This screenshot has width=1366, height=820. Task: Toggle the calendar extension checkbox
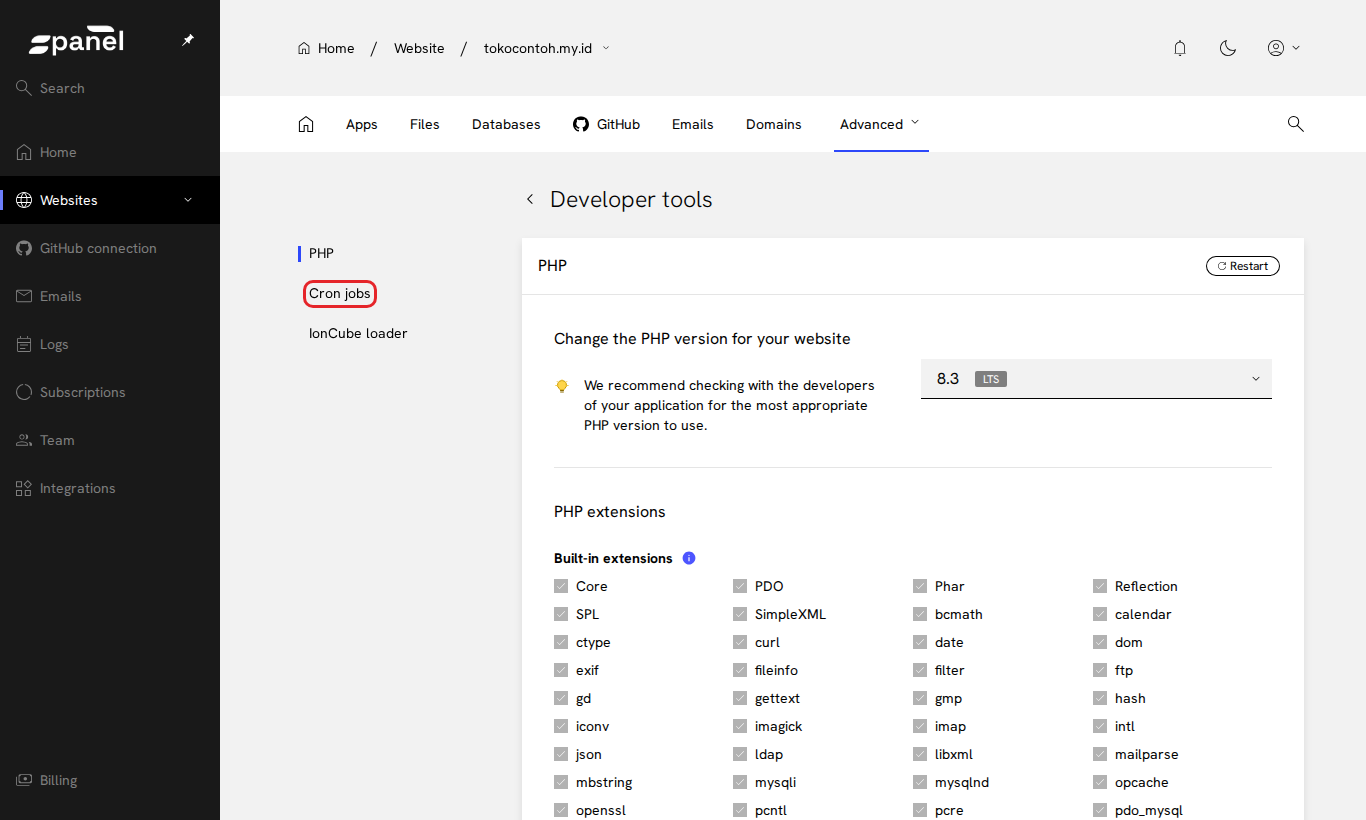(x=1100, y=614)
